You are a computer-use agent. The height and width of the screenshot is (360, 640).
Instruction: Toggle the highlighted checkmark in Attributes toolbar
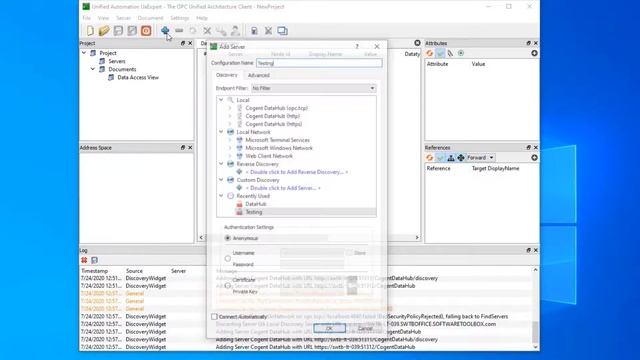[x=440, y=53]
